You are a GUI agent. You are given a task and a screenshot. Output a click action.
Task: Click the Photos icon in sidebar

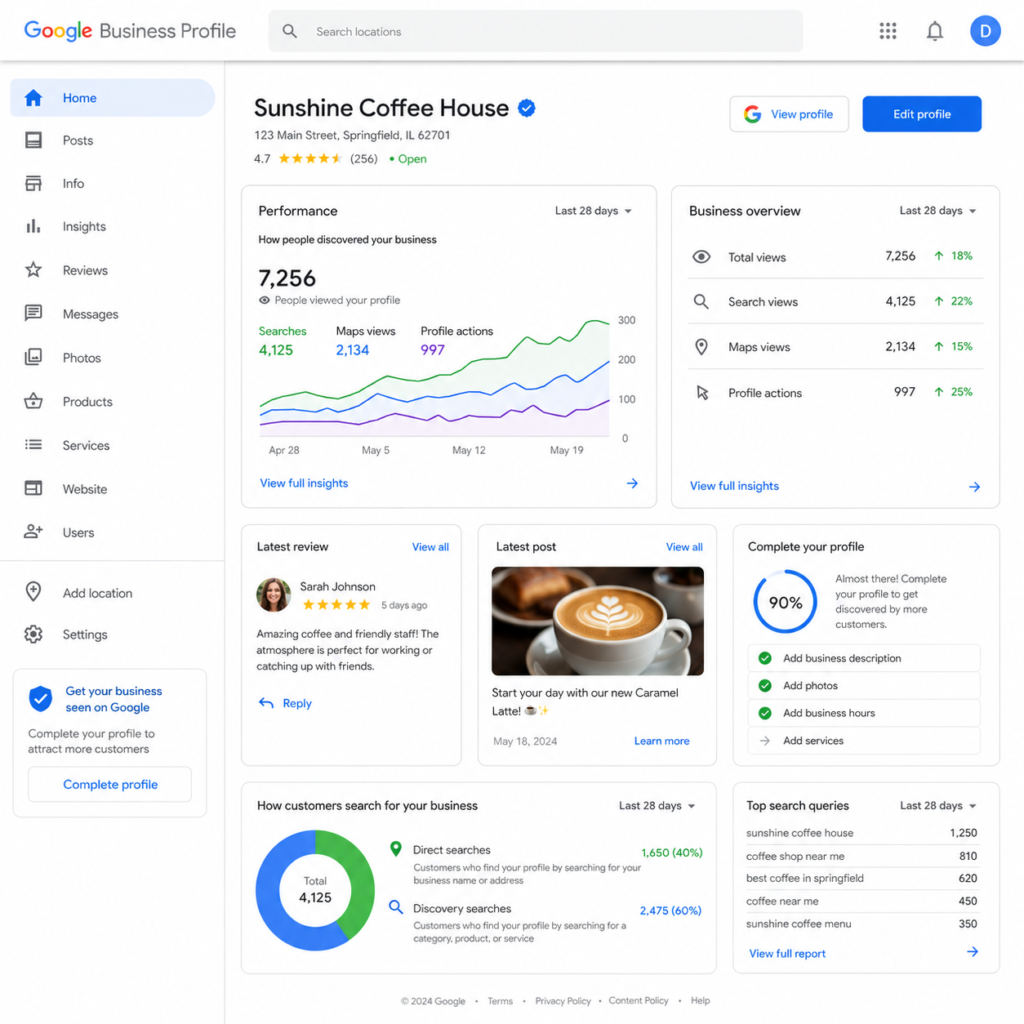pyautogui.click(x=33, y=357)
